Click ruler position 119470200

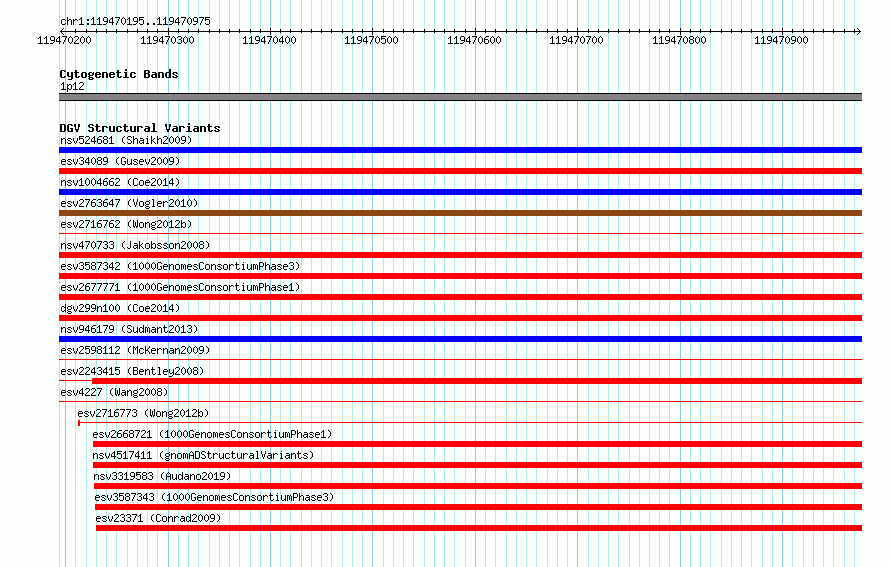click(x=64, y=40)
